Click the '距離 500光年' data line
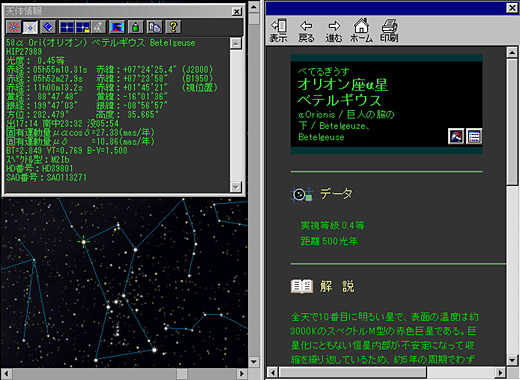Image resolution: width=520 pixels, height=380 pixels. 329,241
